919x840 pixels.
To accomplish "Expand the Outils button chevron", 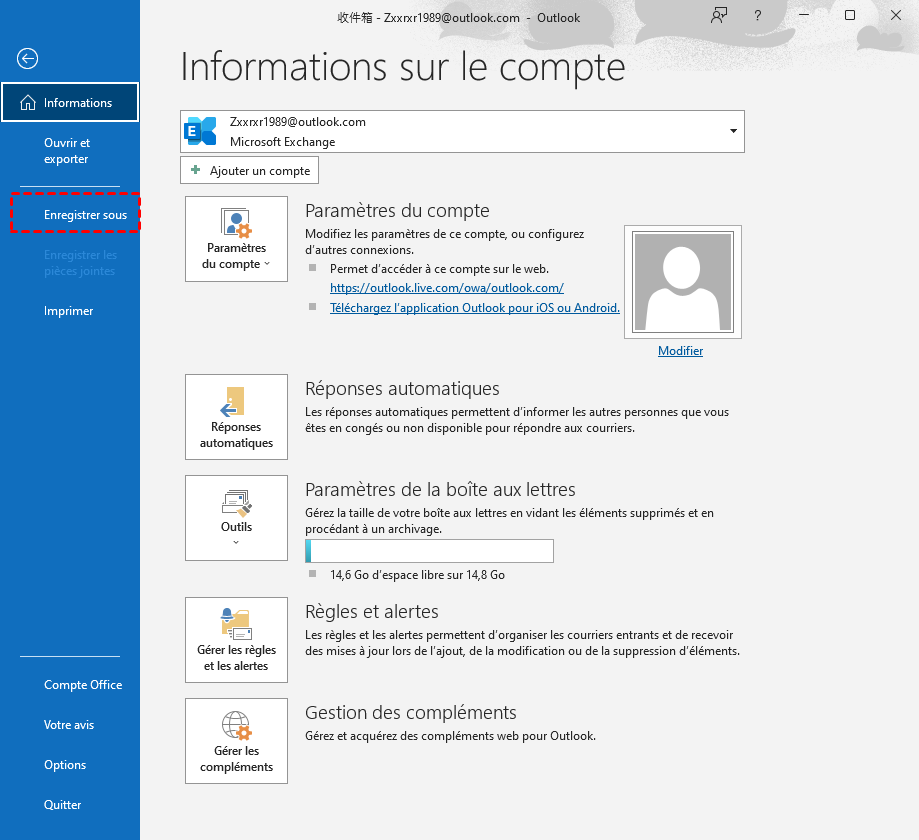I will [x=236, y=542].
